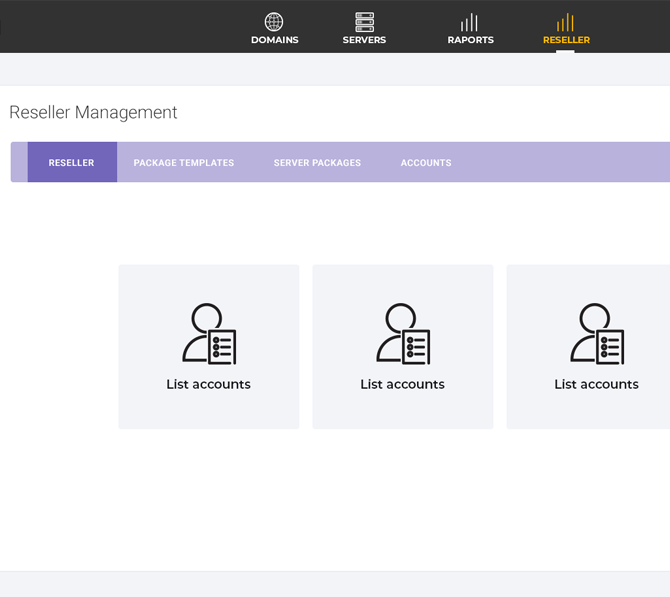Click the Domains globe icon

(274, 22)
